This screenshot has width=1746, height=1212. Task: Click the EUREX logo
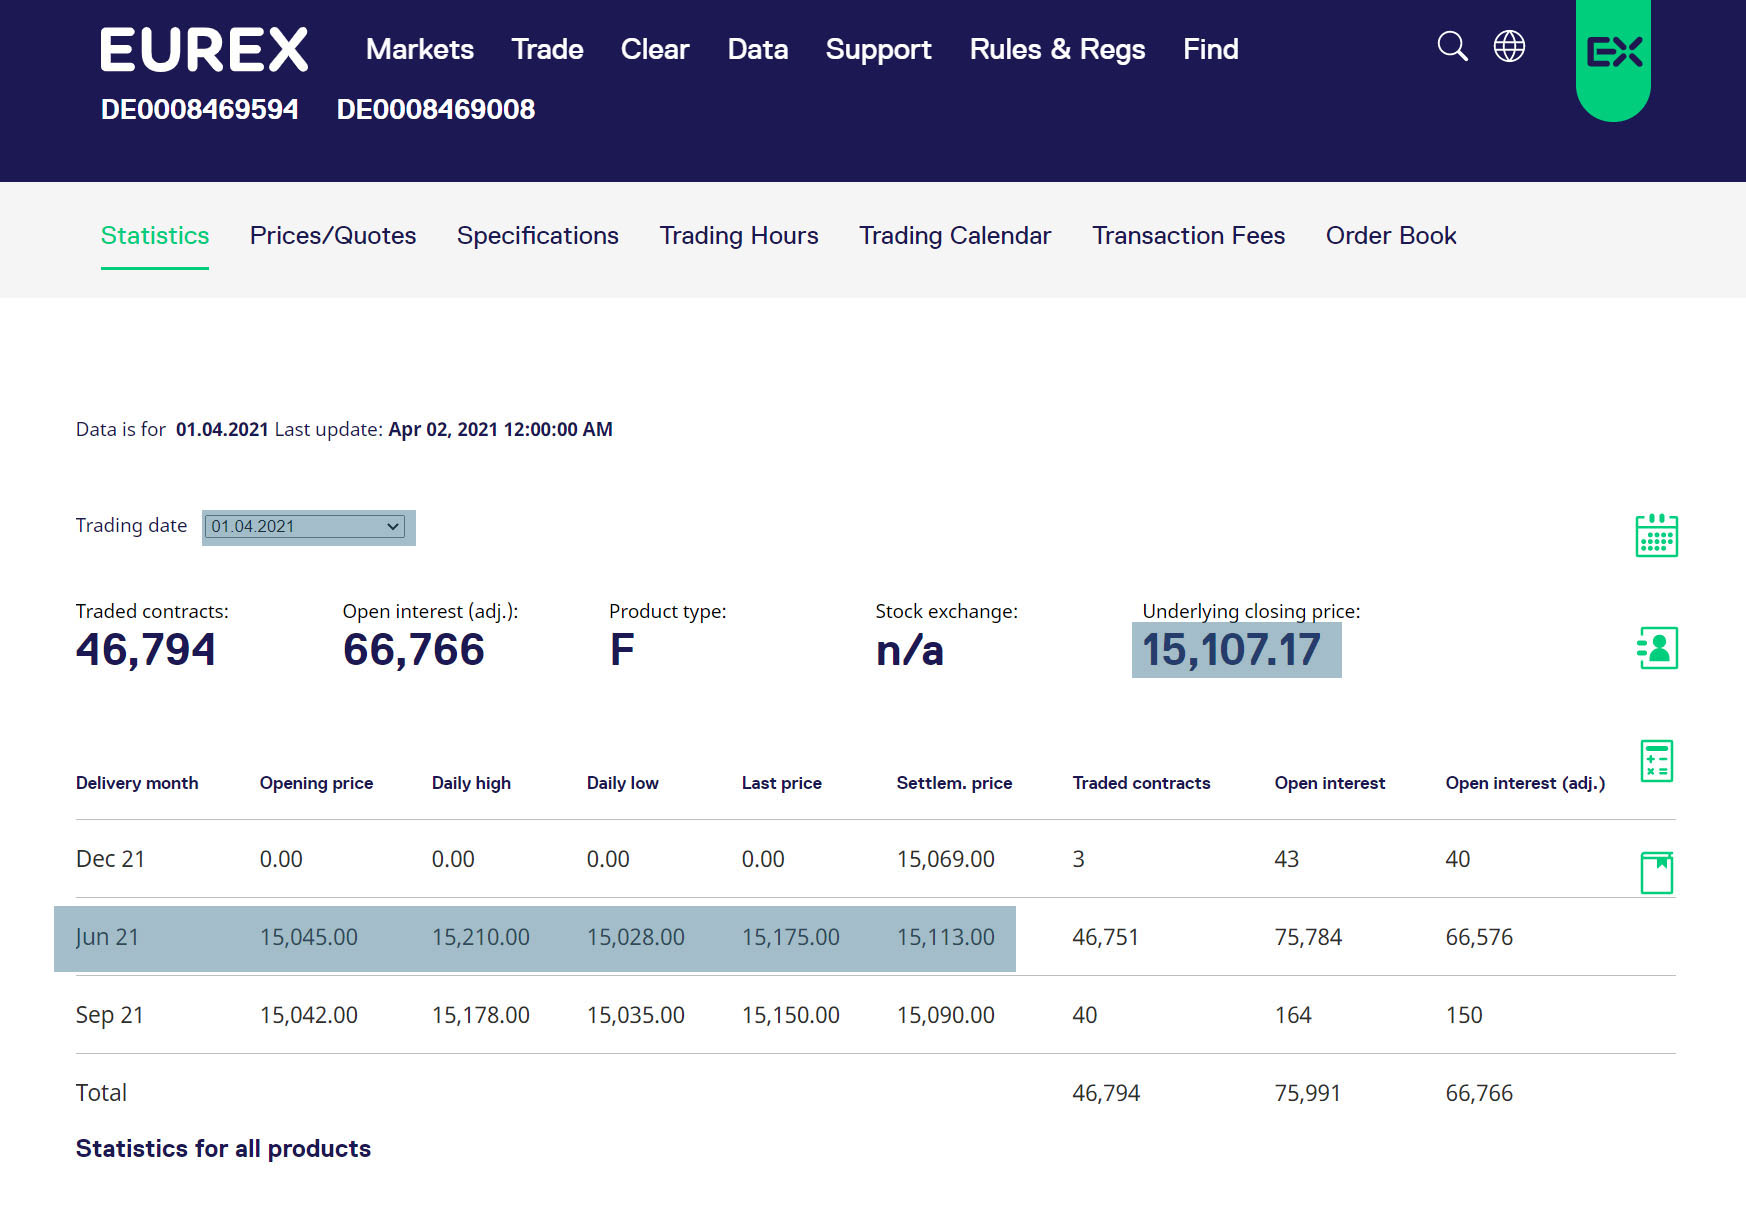pyautogui.click(x=204, y=50)
